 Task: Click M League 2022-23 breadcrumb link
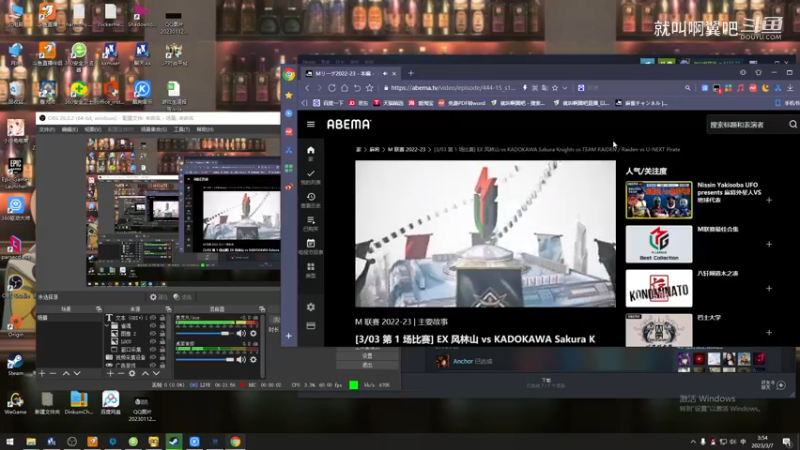tap(406, 149)
